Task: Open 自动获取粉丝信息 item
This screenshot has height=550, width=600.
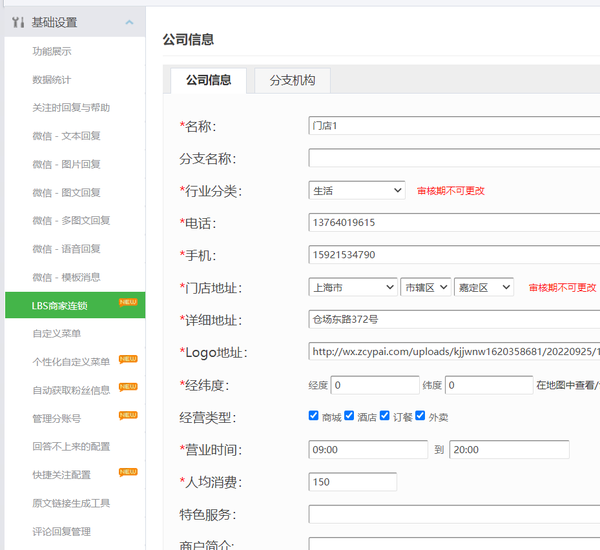Action: (71, 390)
